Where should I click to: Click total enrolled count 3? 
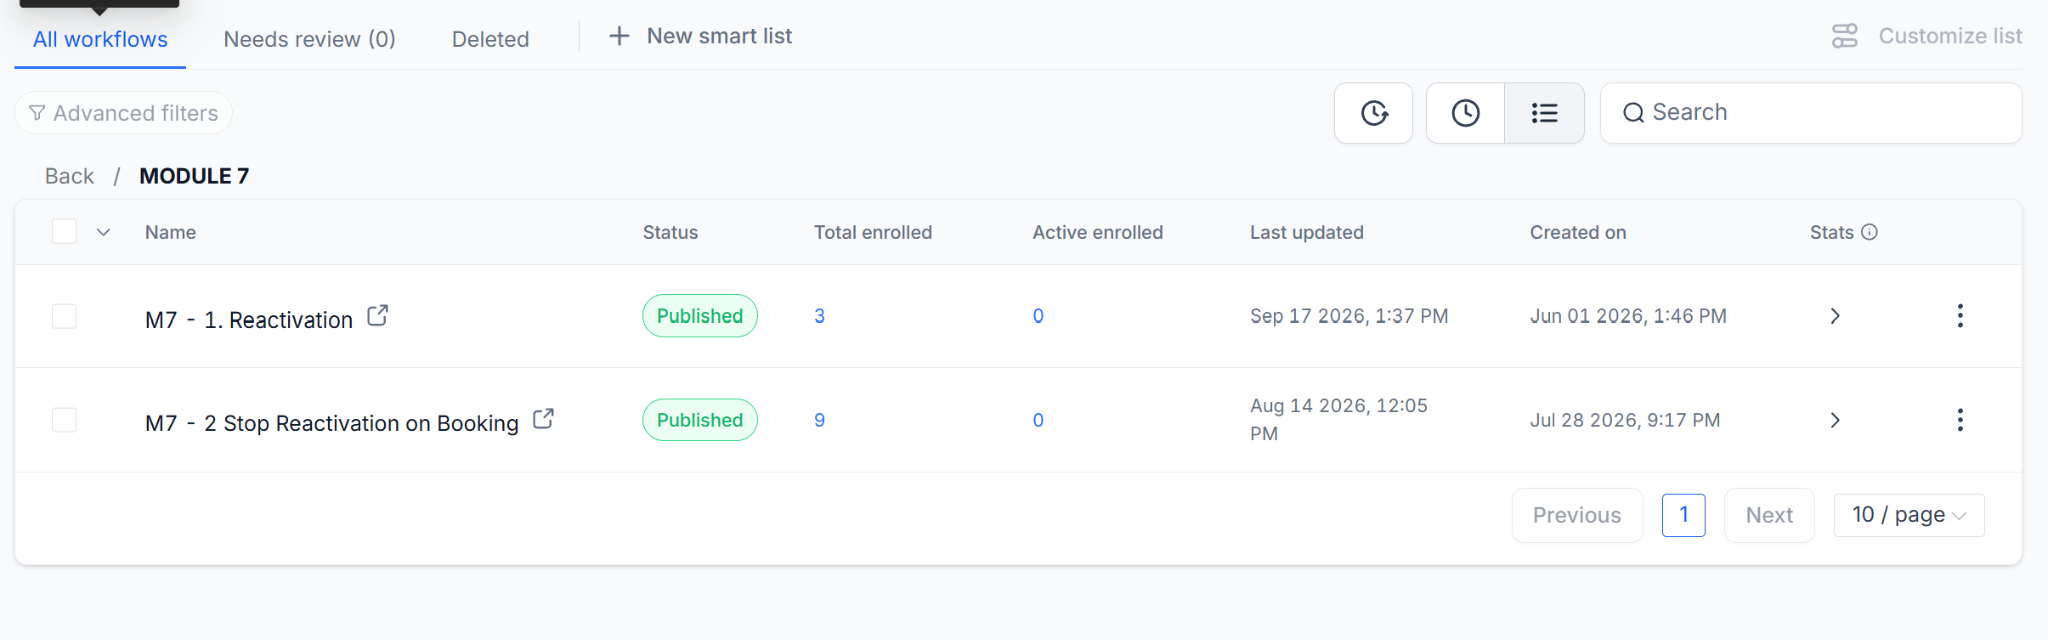819,316
